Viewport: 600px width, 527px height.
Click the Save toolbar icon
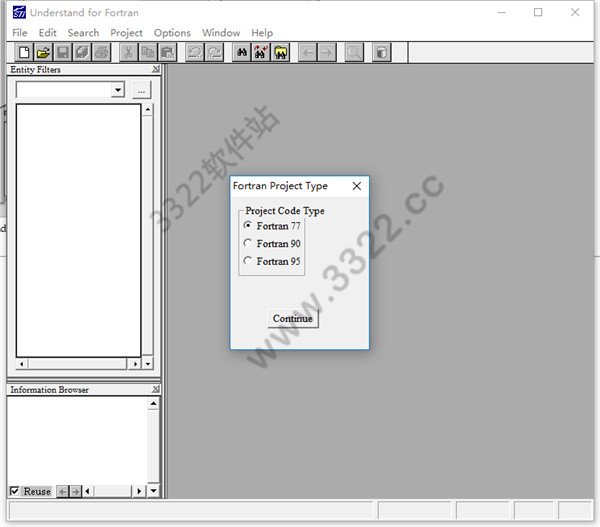(x=63, y=52)
